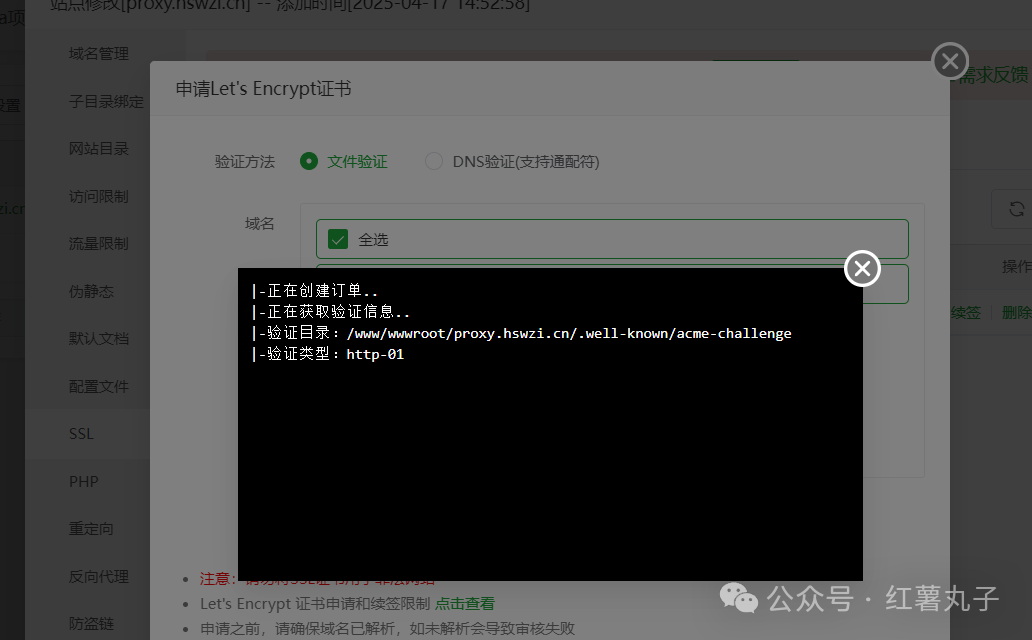Open the 配置文件 section
This screenshot has height=640, width=1032.
[99, 387]
